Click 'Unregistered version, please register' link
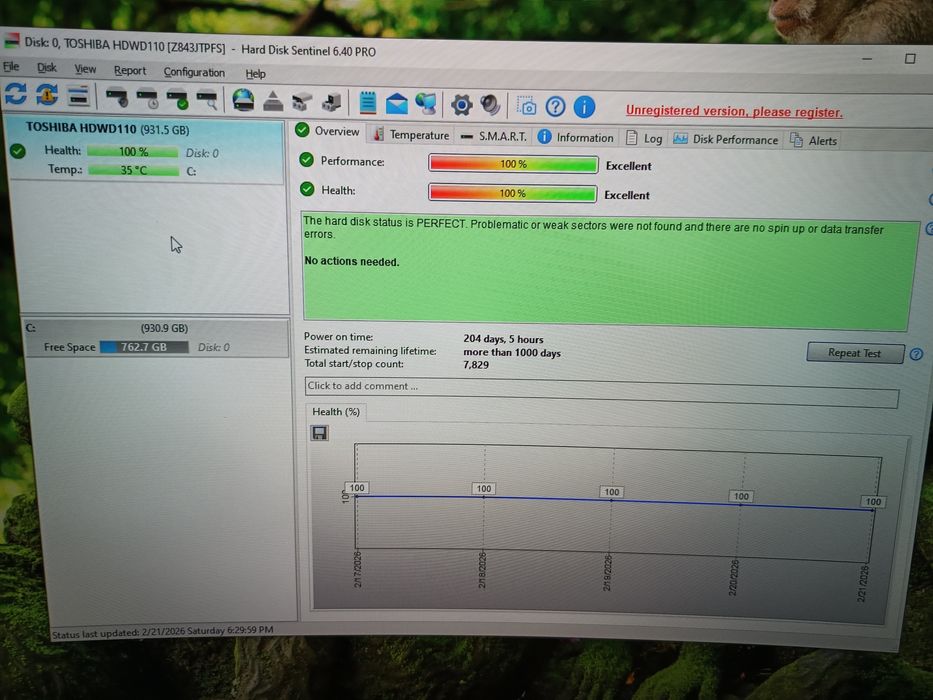933x700 pixels. coord(734,111)
